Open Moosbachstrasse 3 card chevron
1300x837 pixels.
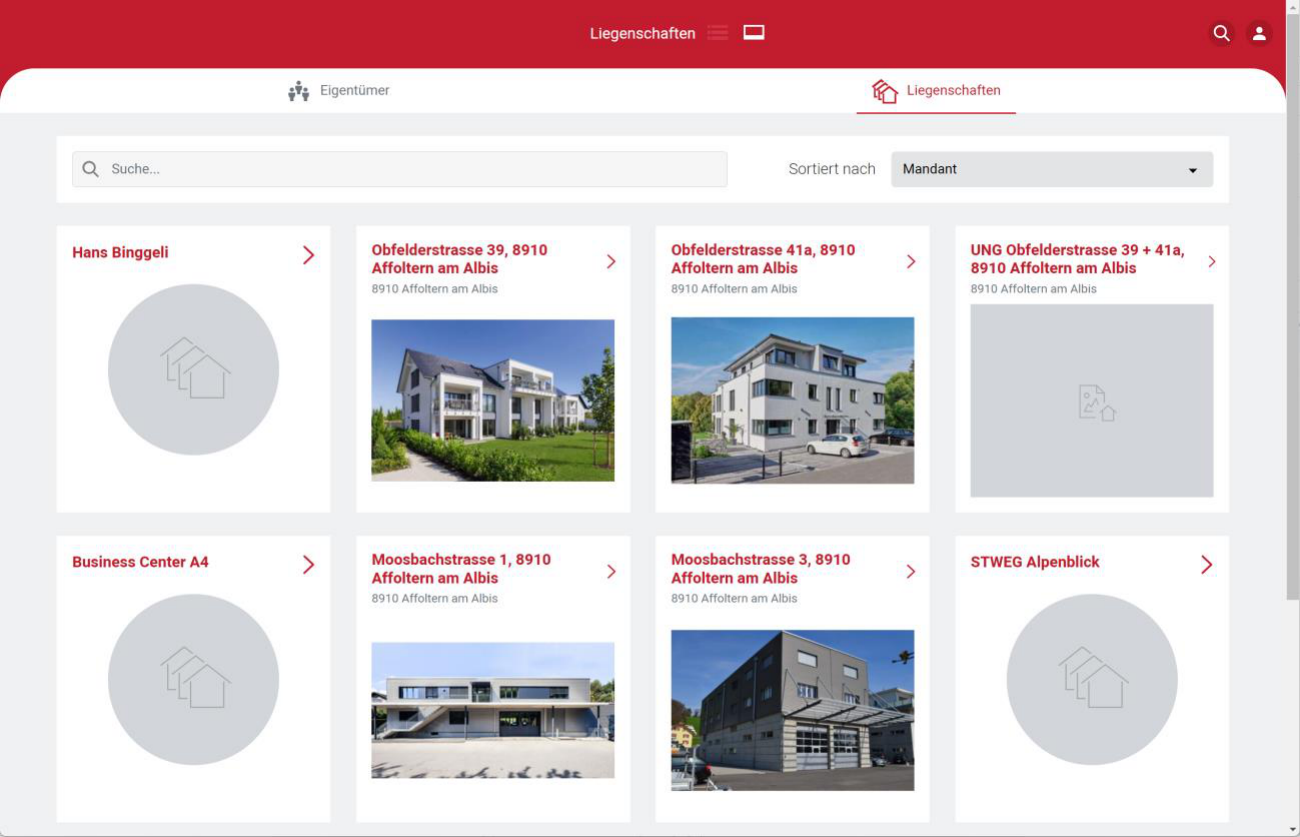point(910,572)
